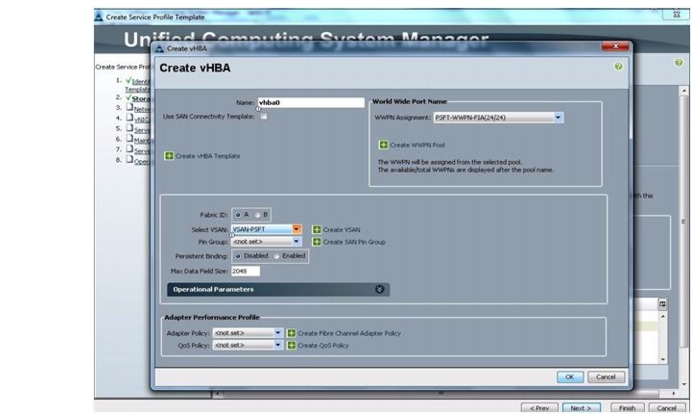Open the WWPN Assignment dropdown
699x418 pixels.
point(558,118)
